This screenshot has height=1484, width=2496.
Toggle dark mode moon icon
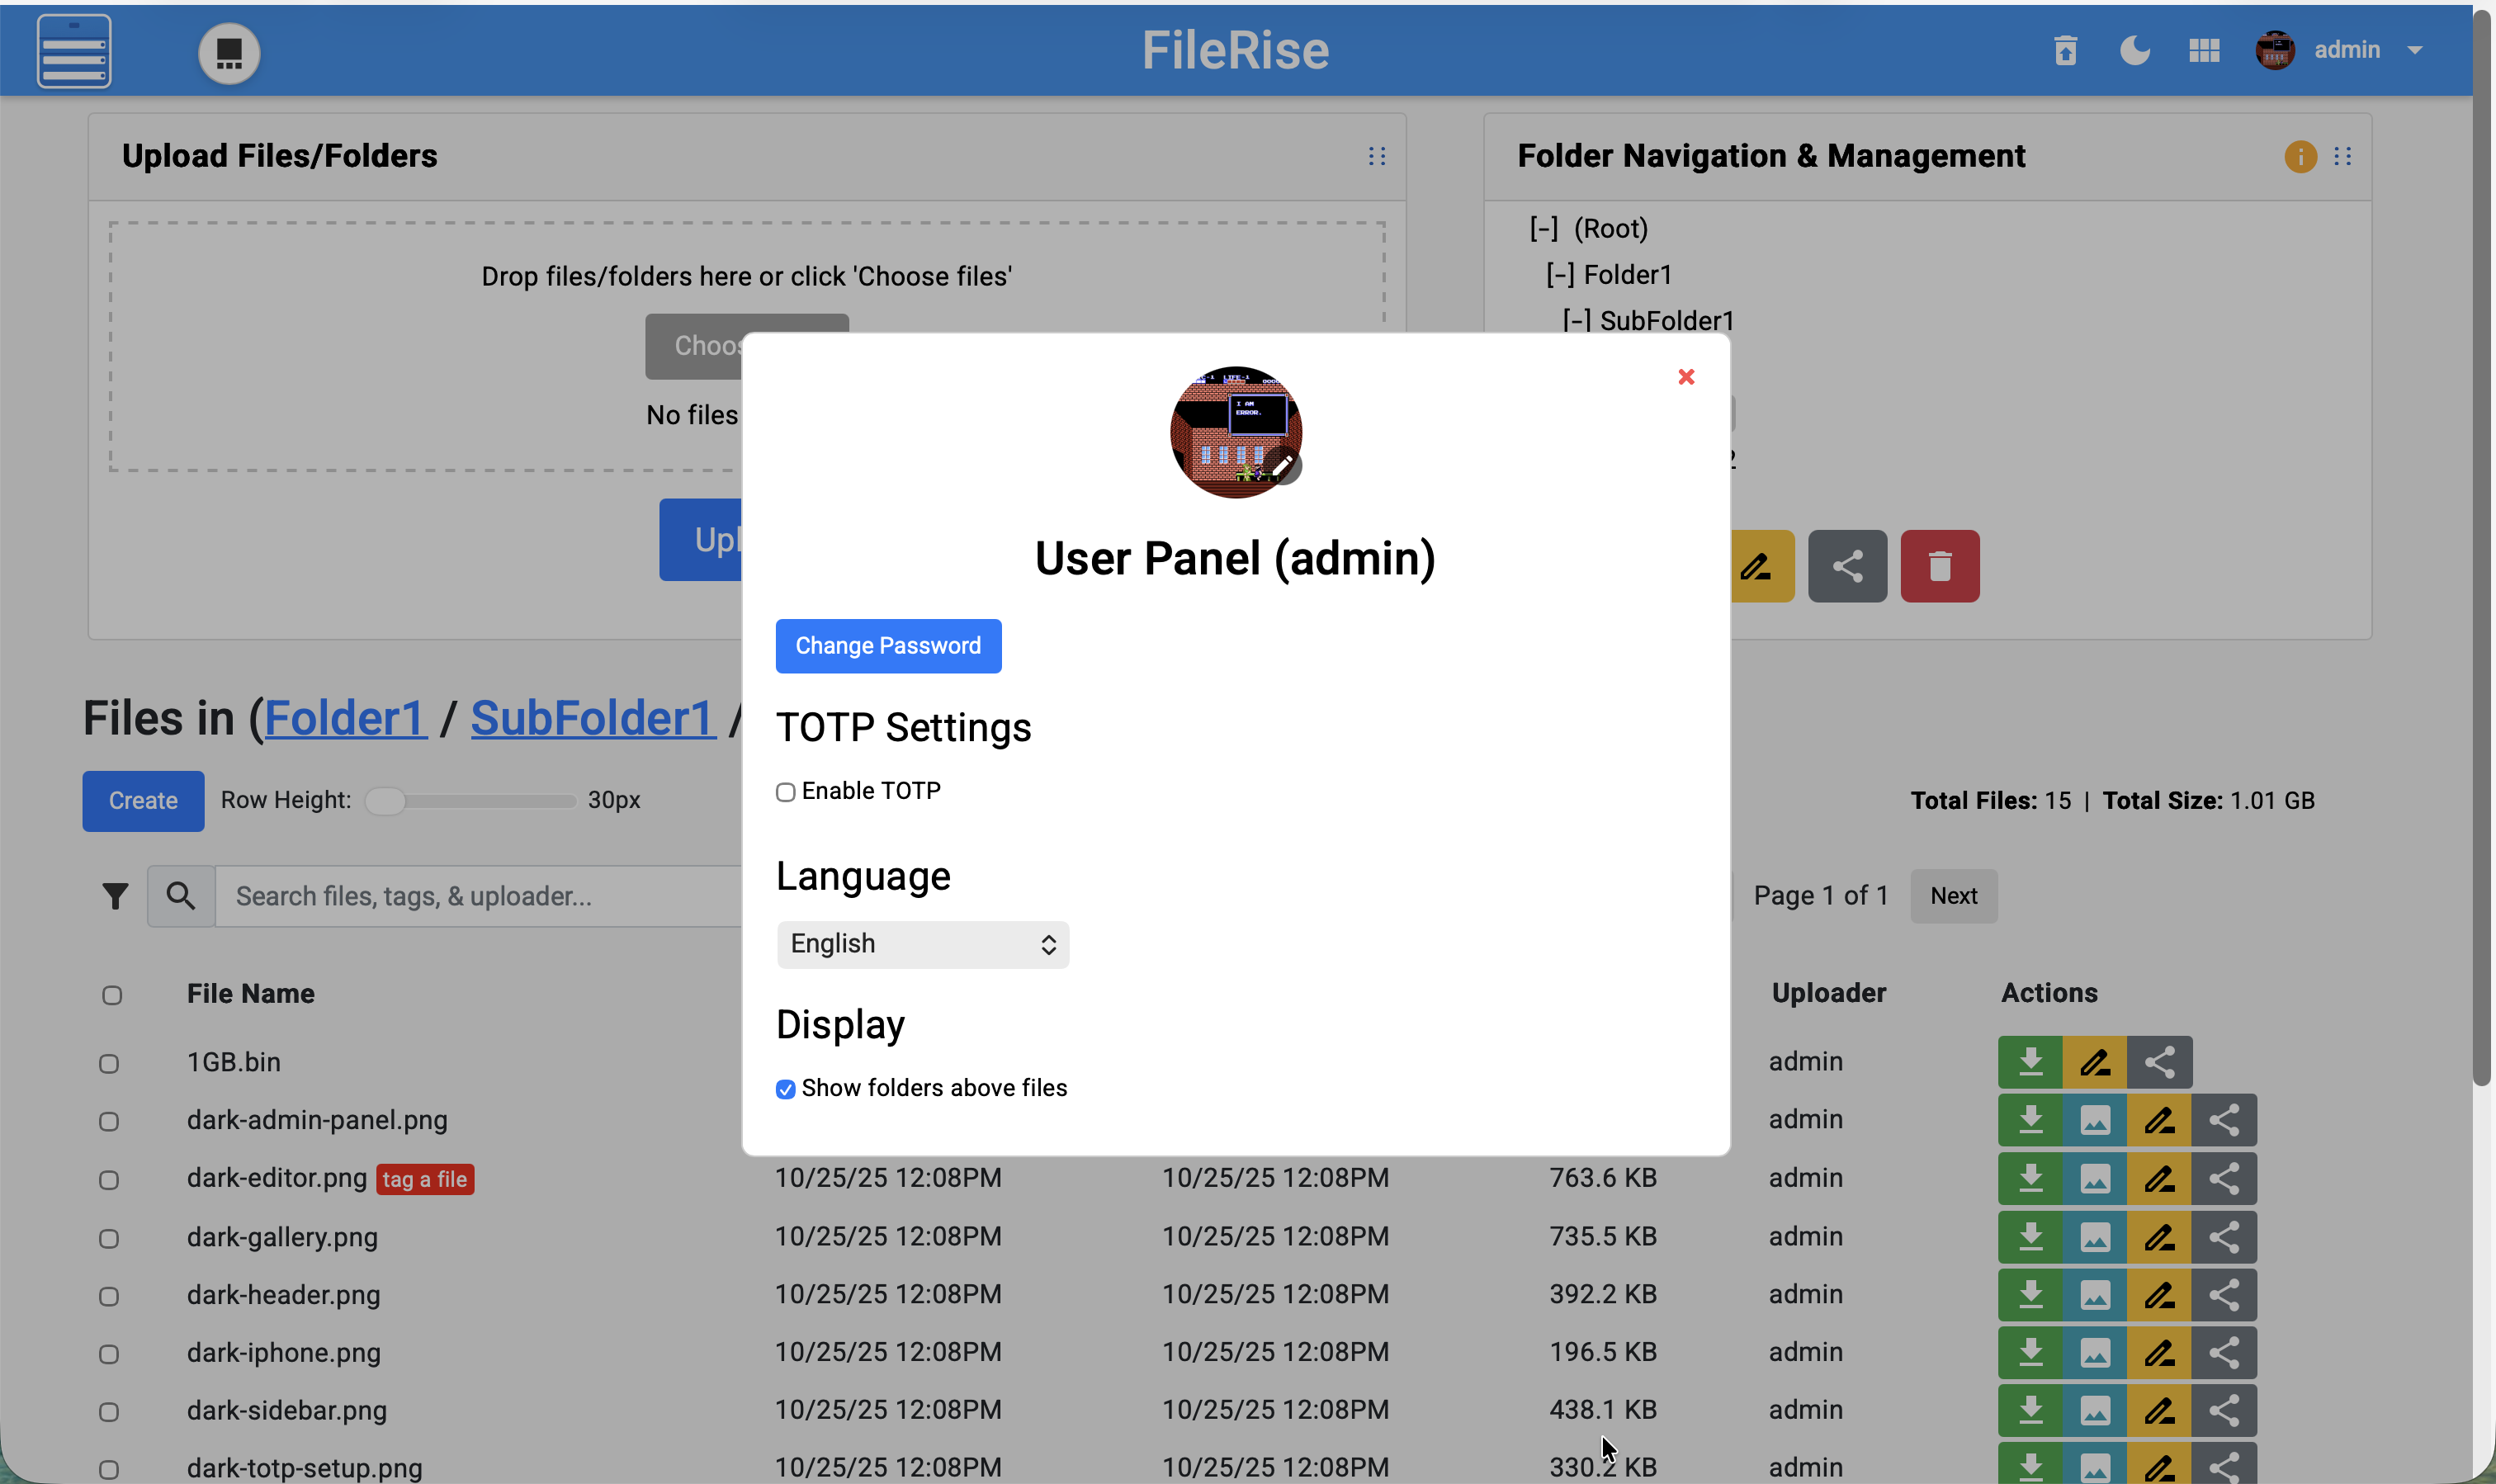click(2134, 50)
